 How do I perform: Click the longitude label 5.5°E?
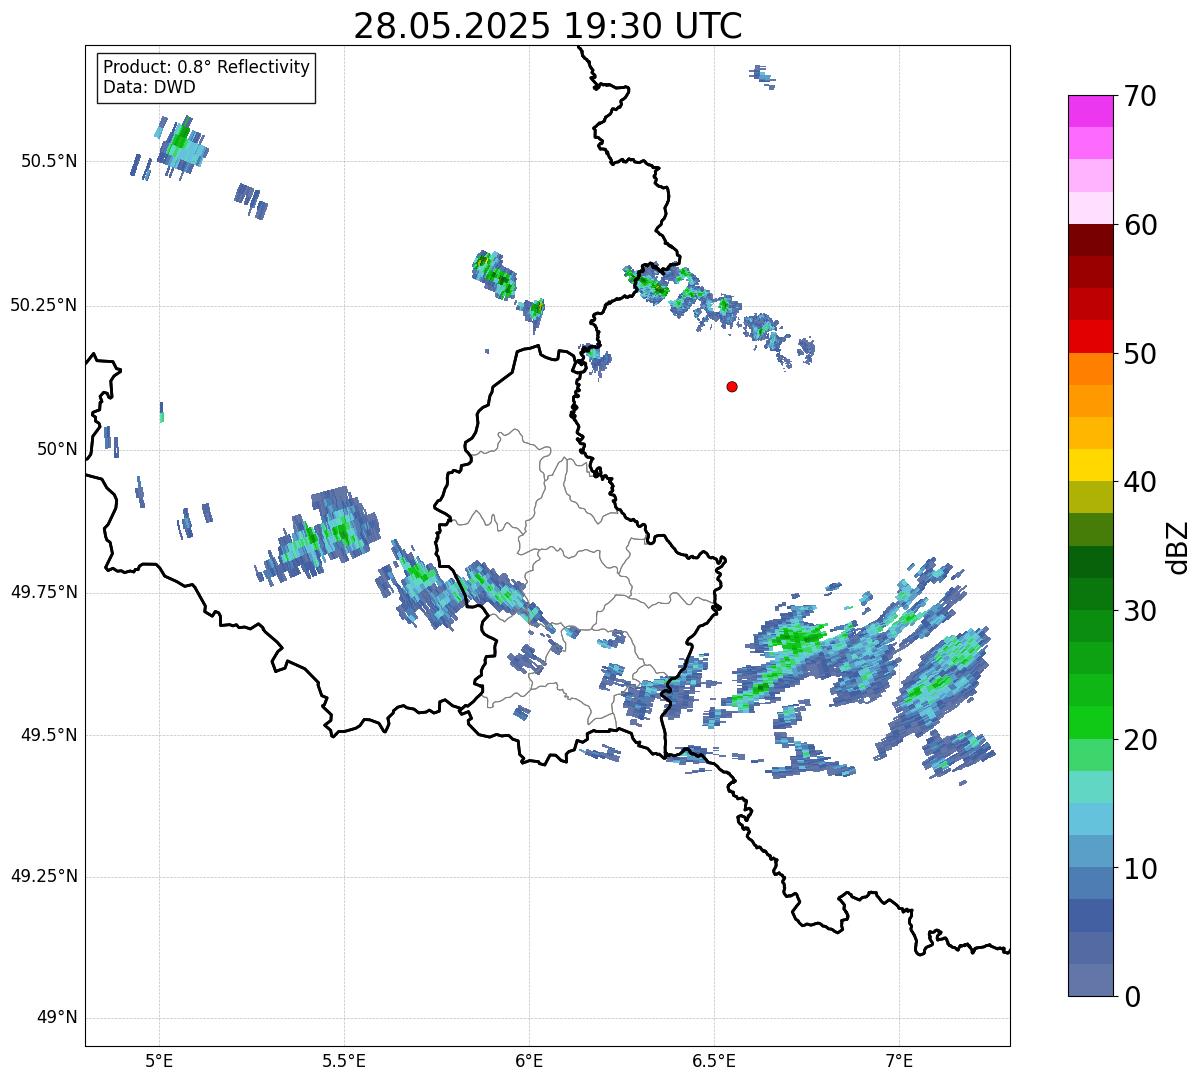point(344,1061)
